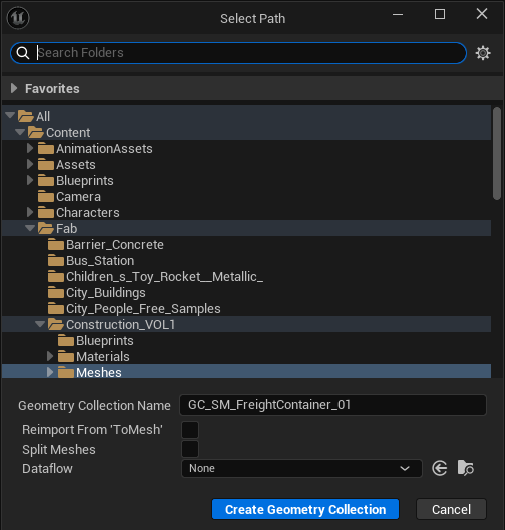Use selected asset arrow for Dataflow
This screenshot has width=505, height=530.
tap(440, 468)
